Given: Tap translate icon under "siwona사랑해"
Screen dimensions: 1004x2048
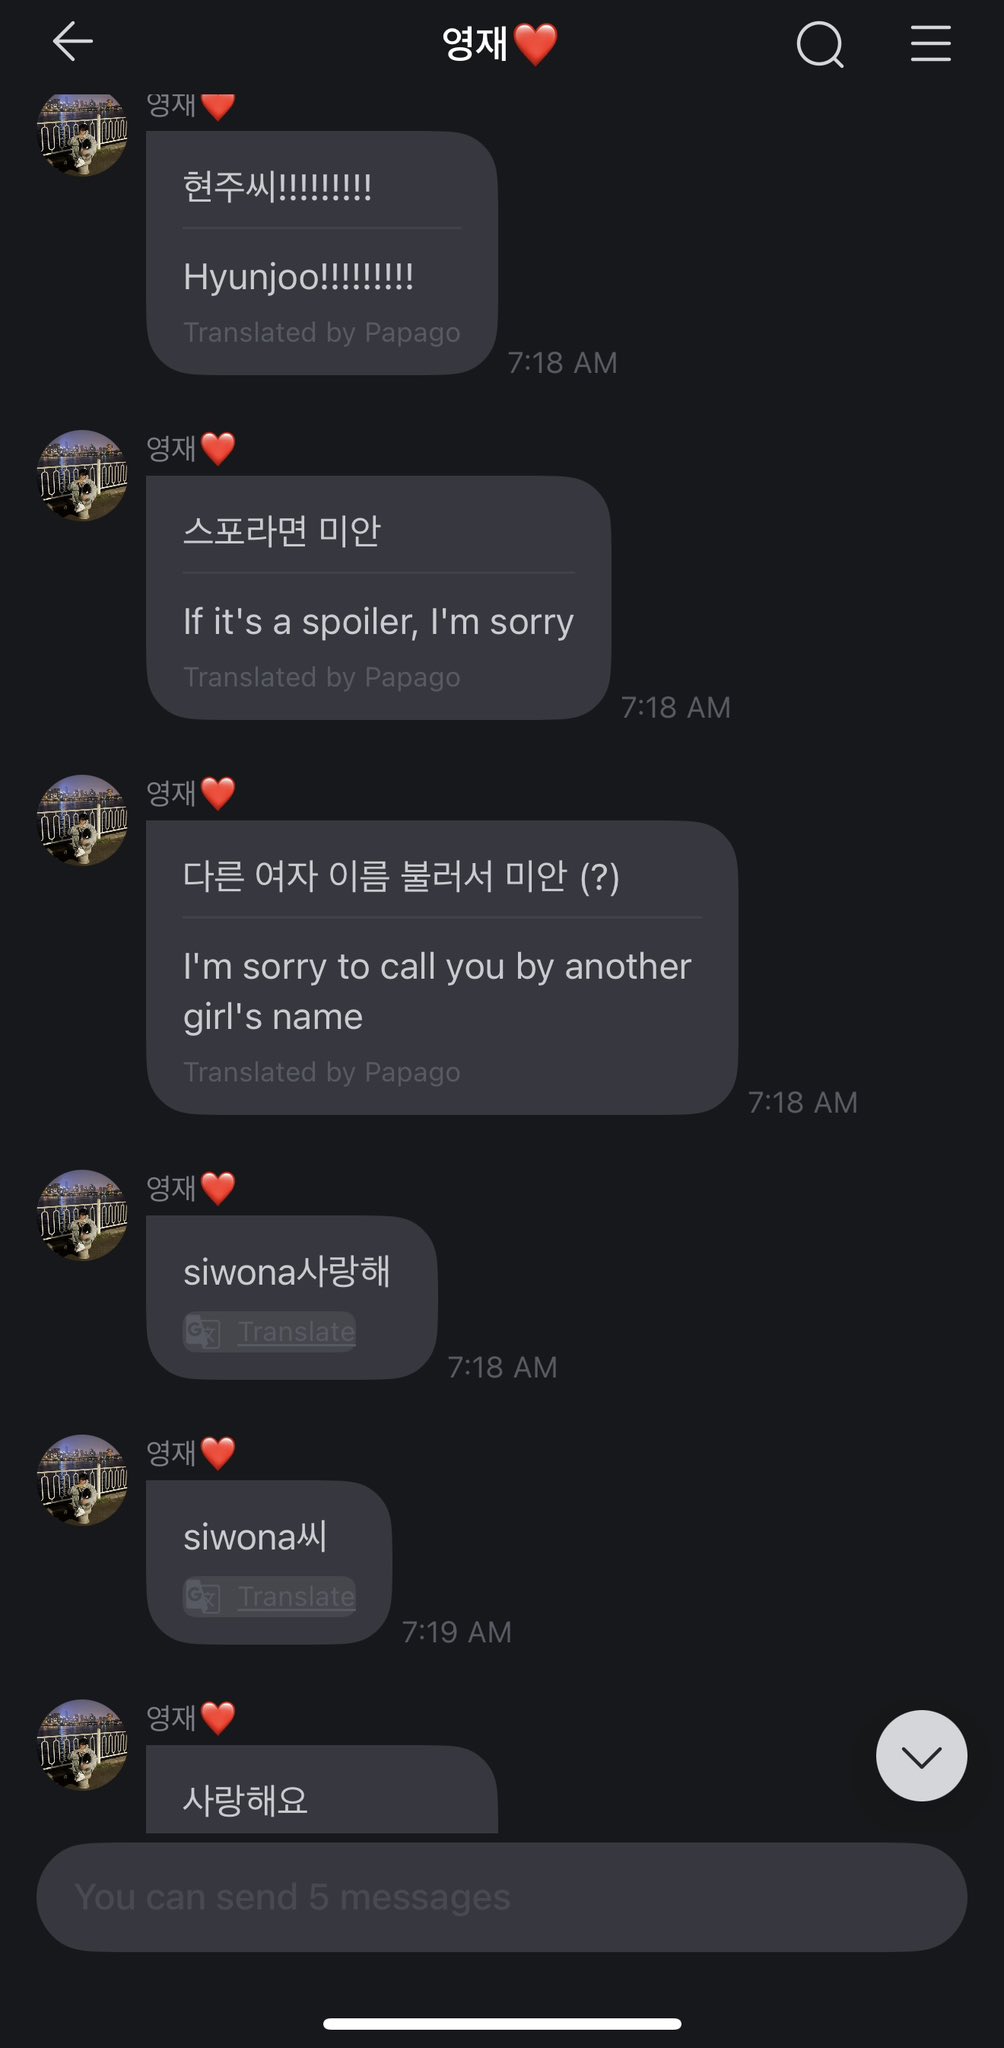Looking at the screenshot, I should coord(203,1332).
